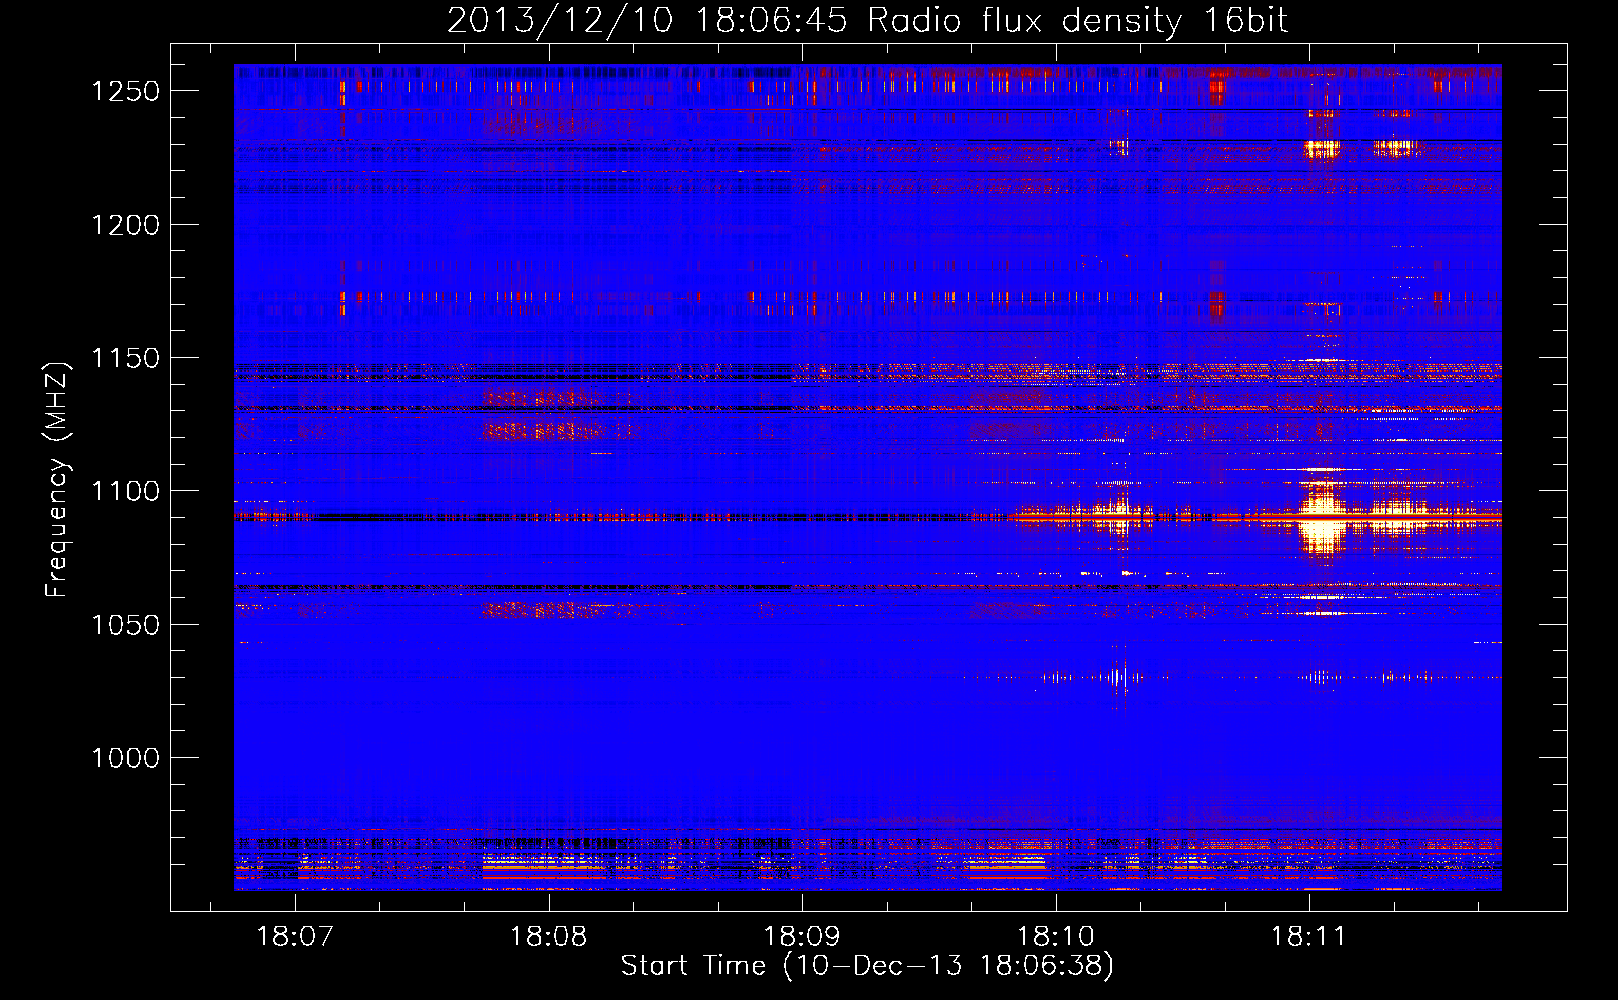Click the '1150' frequency axis label

point(125,358)
